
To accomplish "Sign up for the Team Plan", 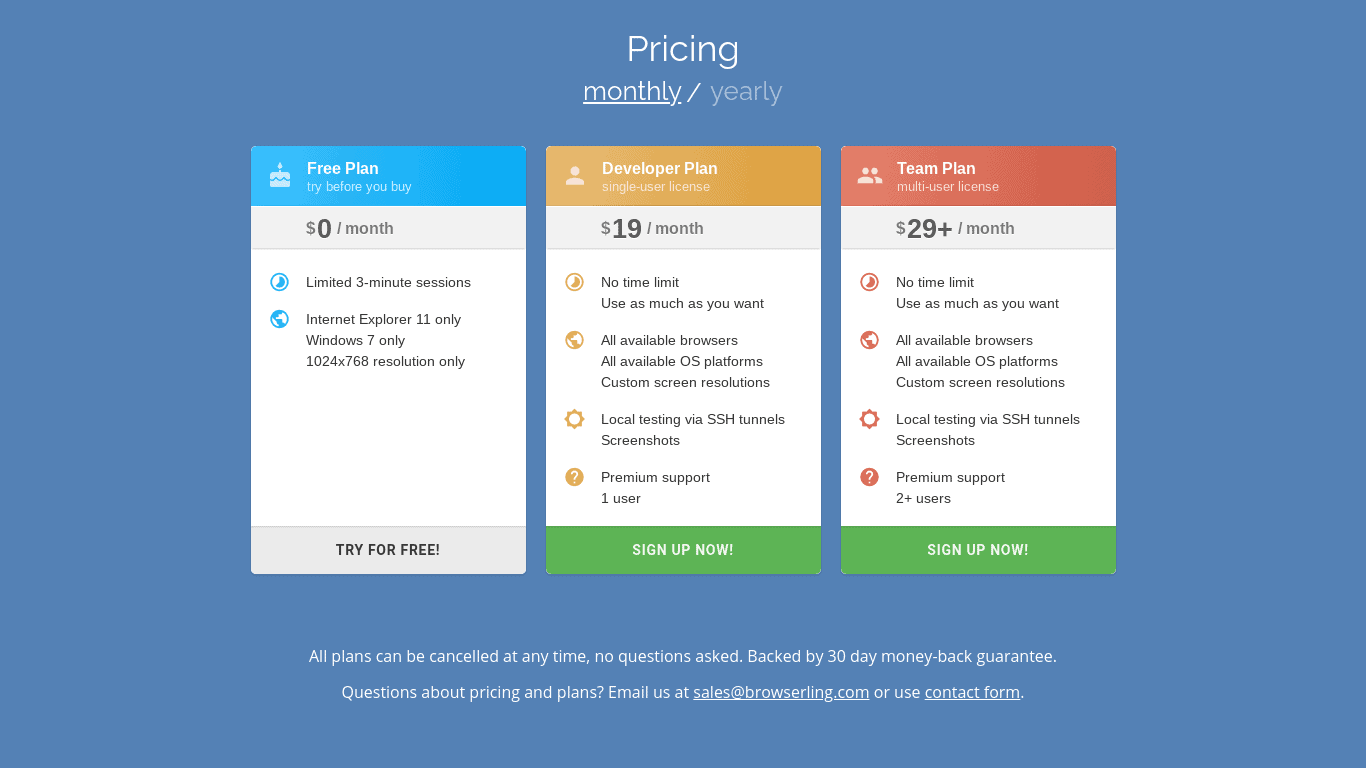I will [x=978, y=550].
